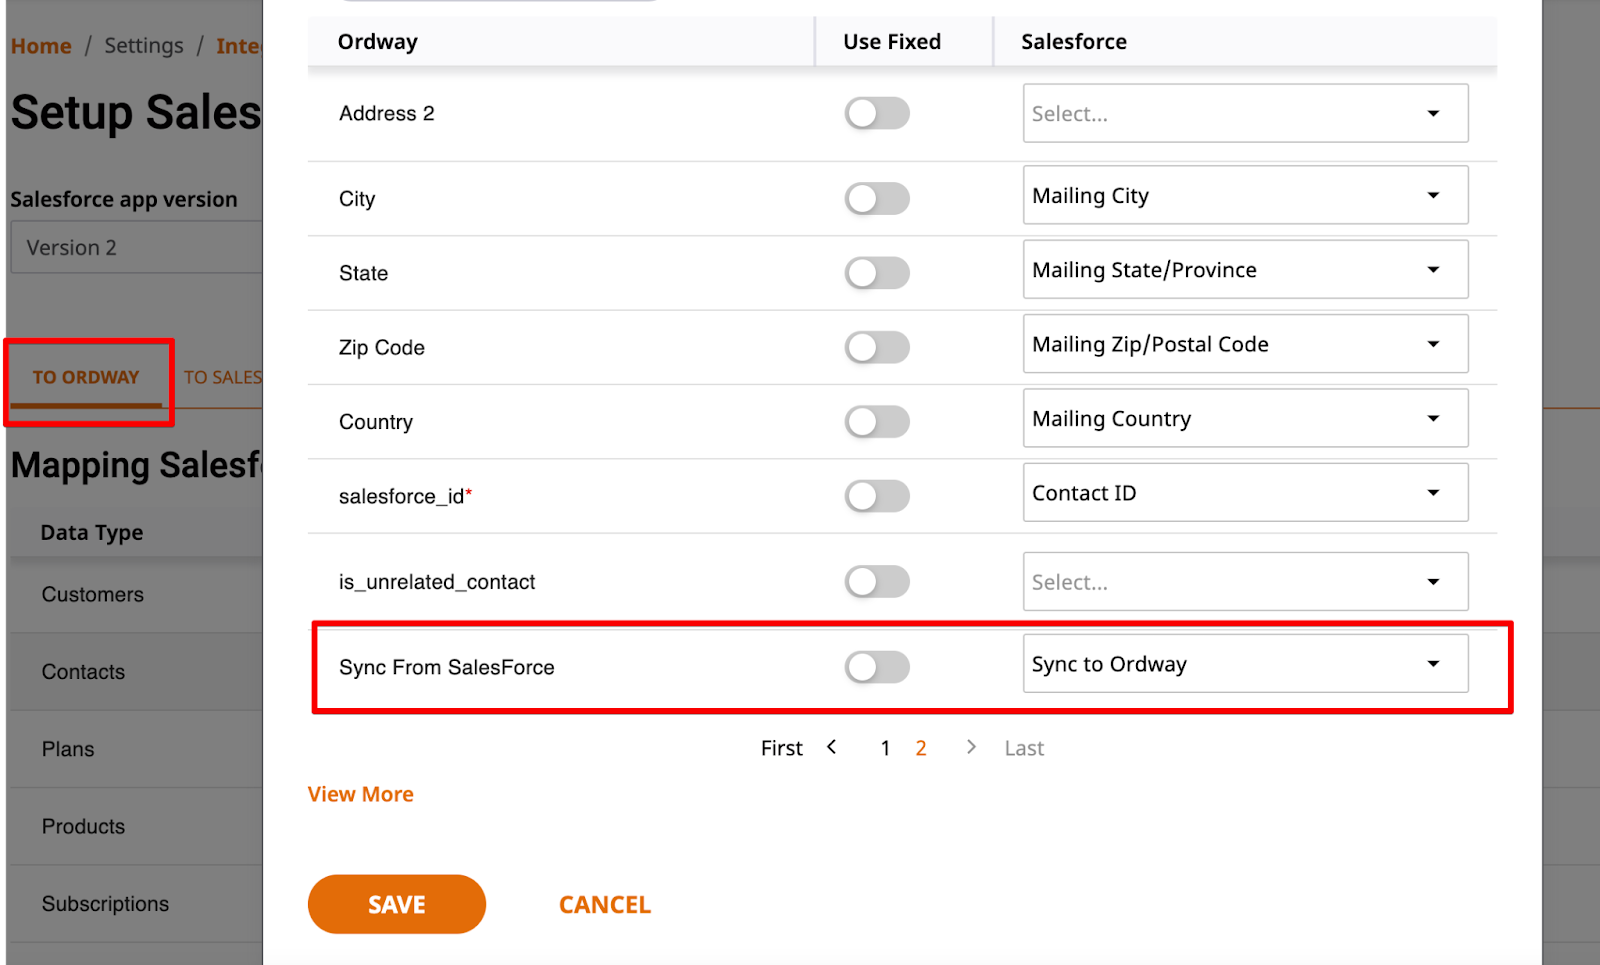
Task: Click the Salesforce column header
Action: [1074, 42]
